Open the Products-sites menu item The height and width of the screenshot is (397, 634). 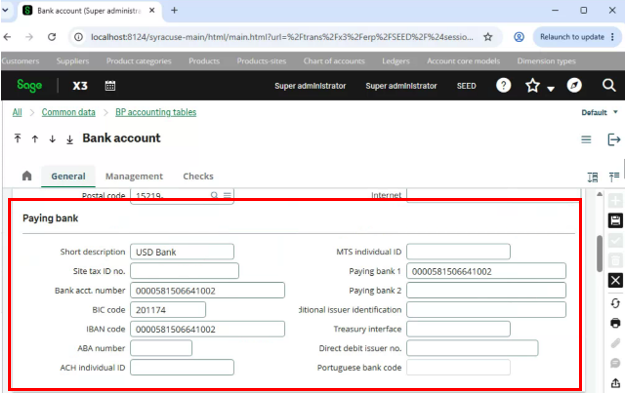[x=261, y=61]
